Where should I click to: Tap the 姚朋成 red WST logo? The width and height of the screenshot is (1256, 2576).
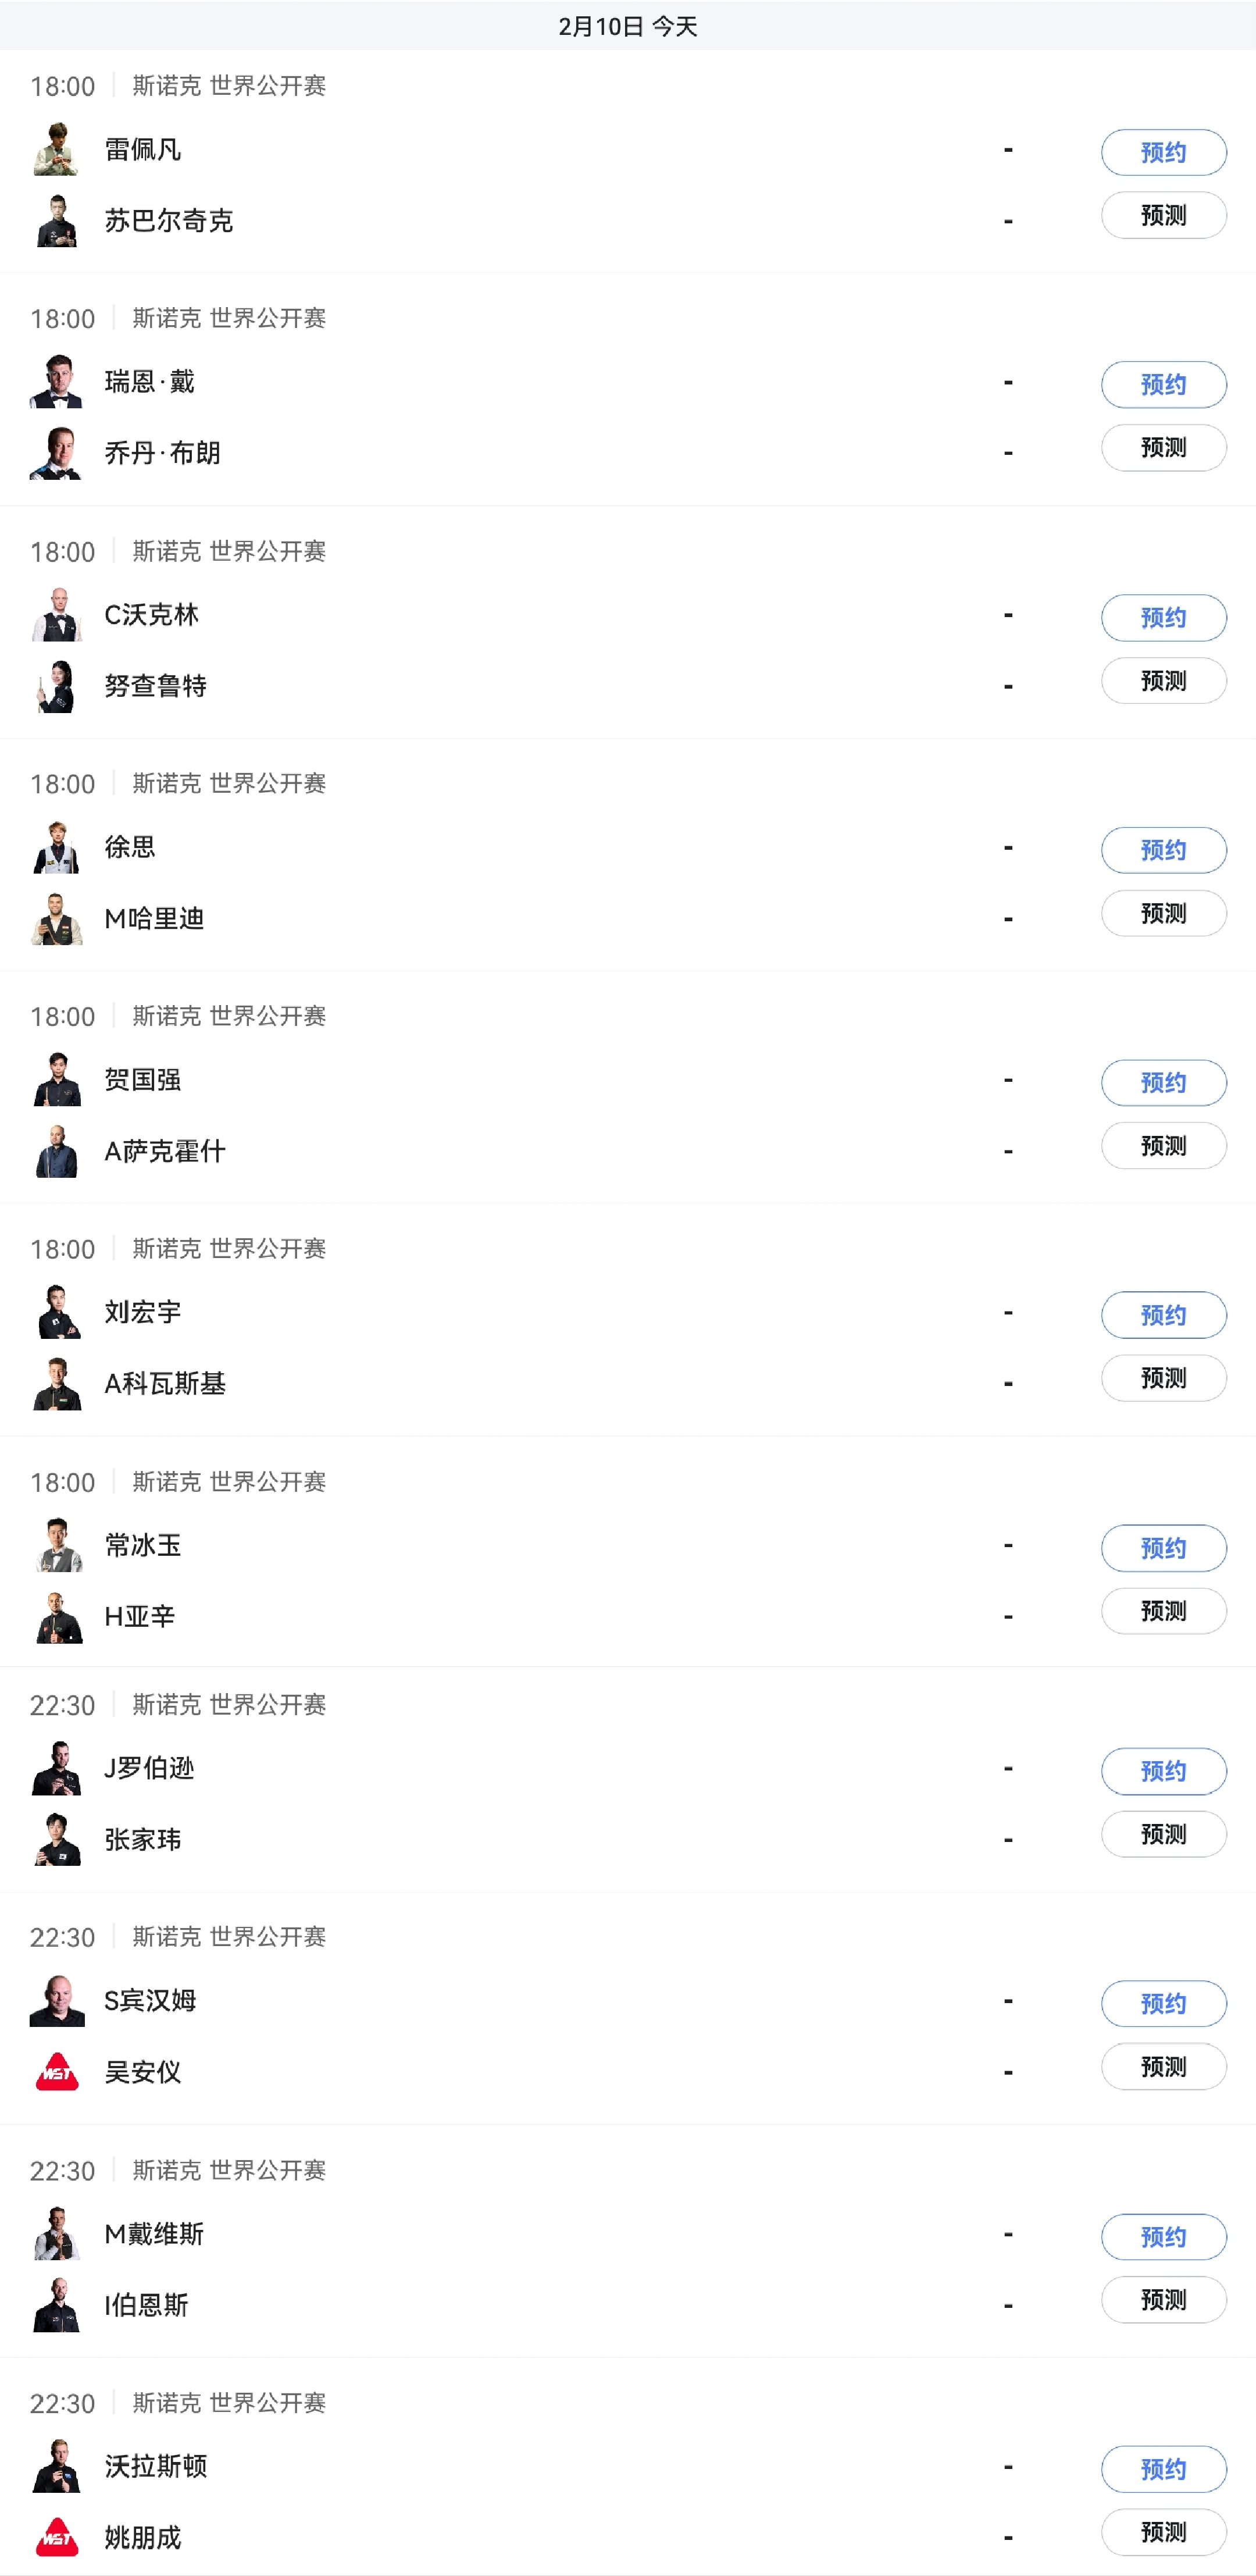click(x=57, y=2537)
